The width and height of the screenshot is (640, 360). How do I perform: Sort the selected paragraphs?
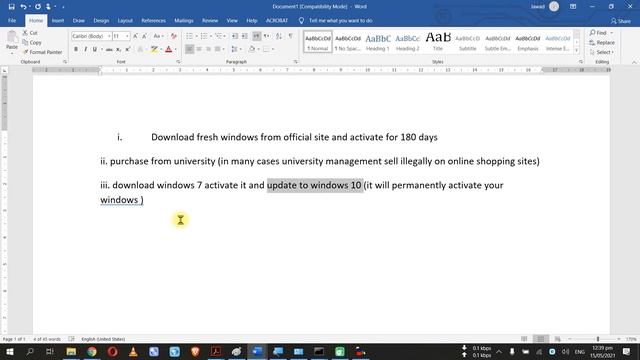(x=279, y=36)
